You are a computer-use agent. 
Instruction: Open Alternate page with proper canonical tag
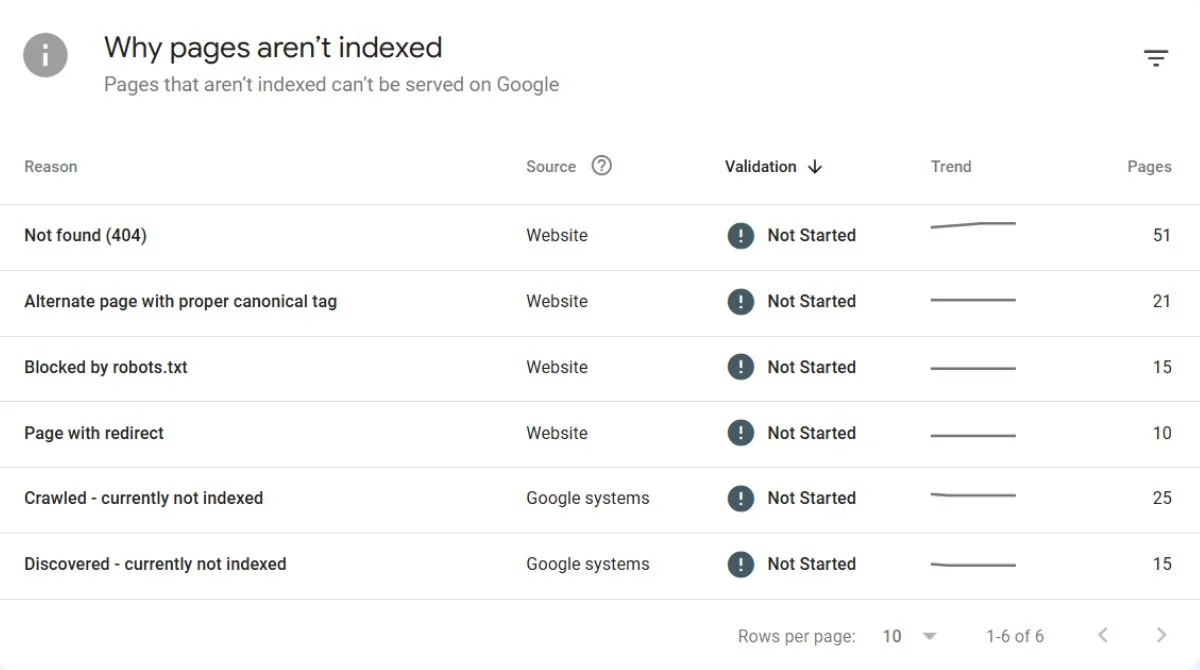(600, 302)
